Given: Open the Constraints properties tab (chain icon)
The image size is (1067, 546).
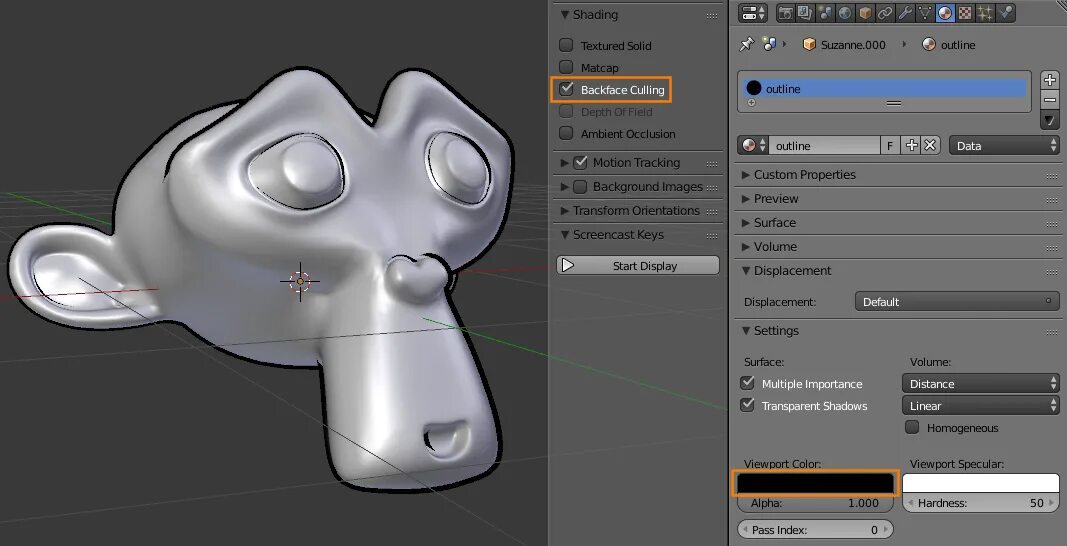Looking at the screenshot, I should coord(885,12).
